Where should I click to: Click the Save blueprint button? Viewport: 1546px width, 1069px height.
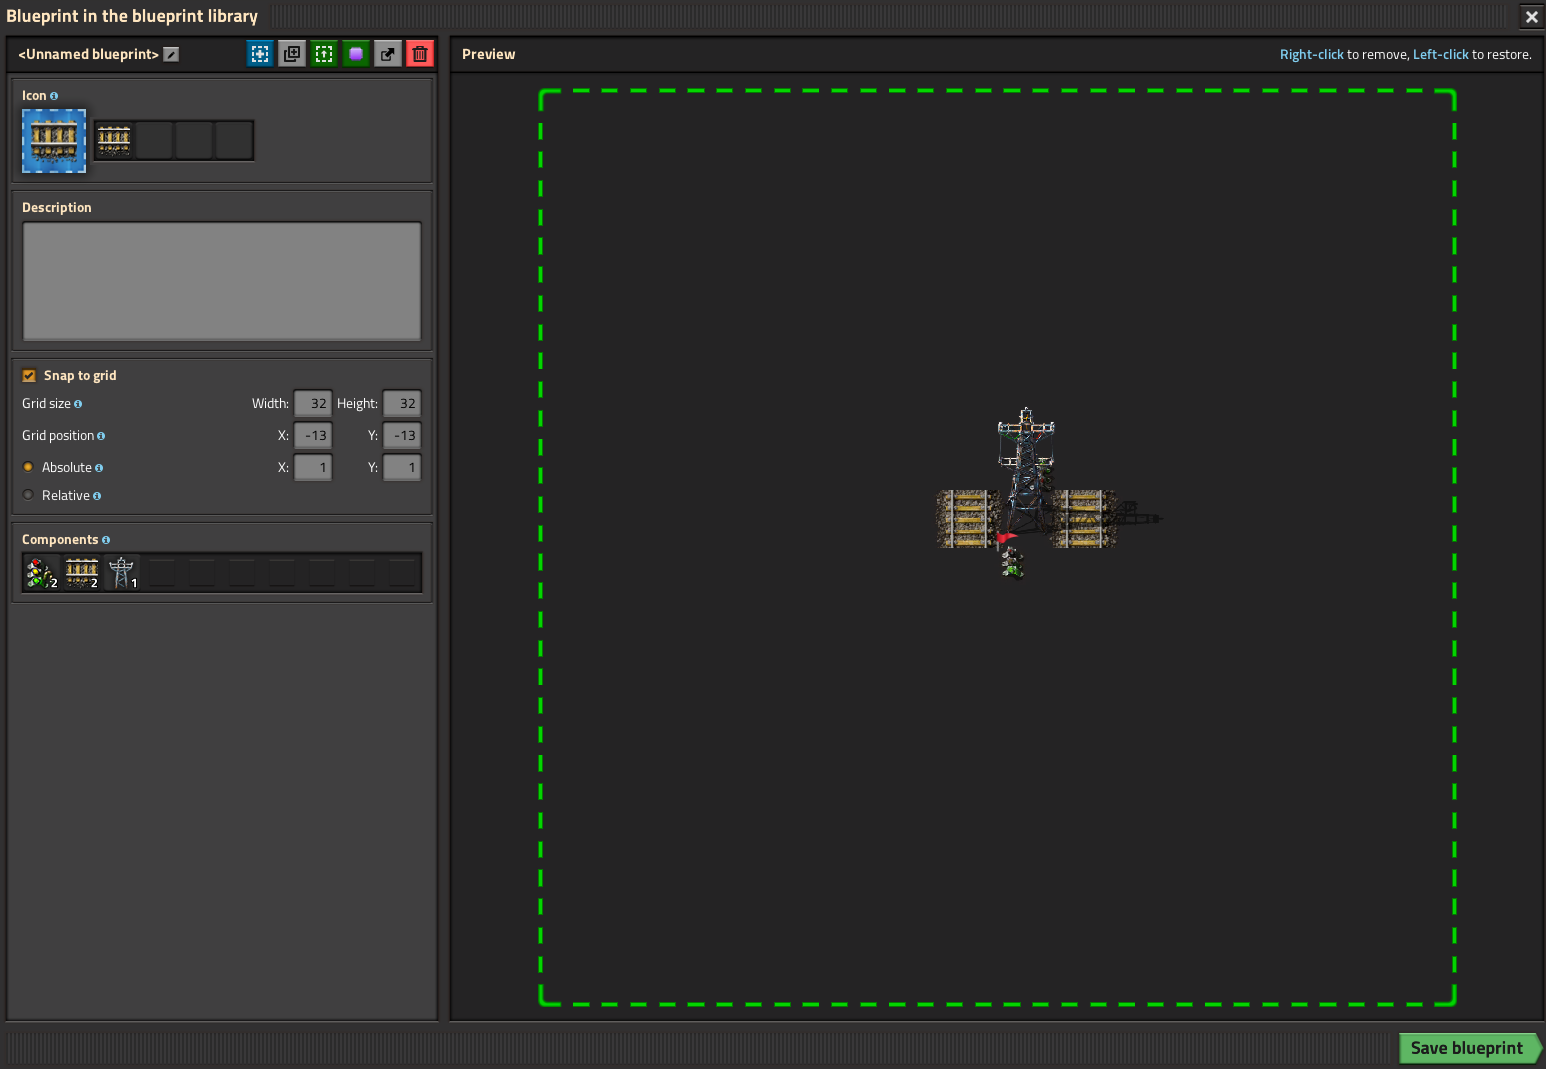coord(1466,1047)
